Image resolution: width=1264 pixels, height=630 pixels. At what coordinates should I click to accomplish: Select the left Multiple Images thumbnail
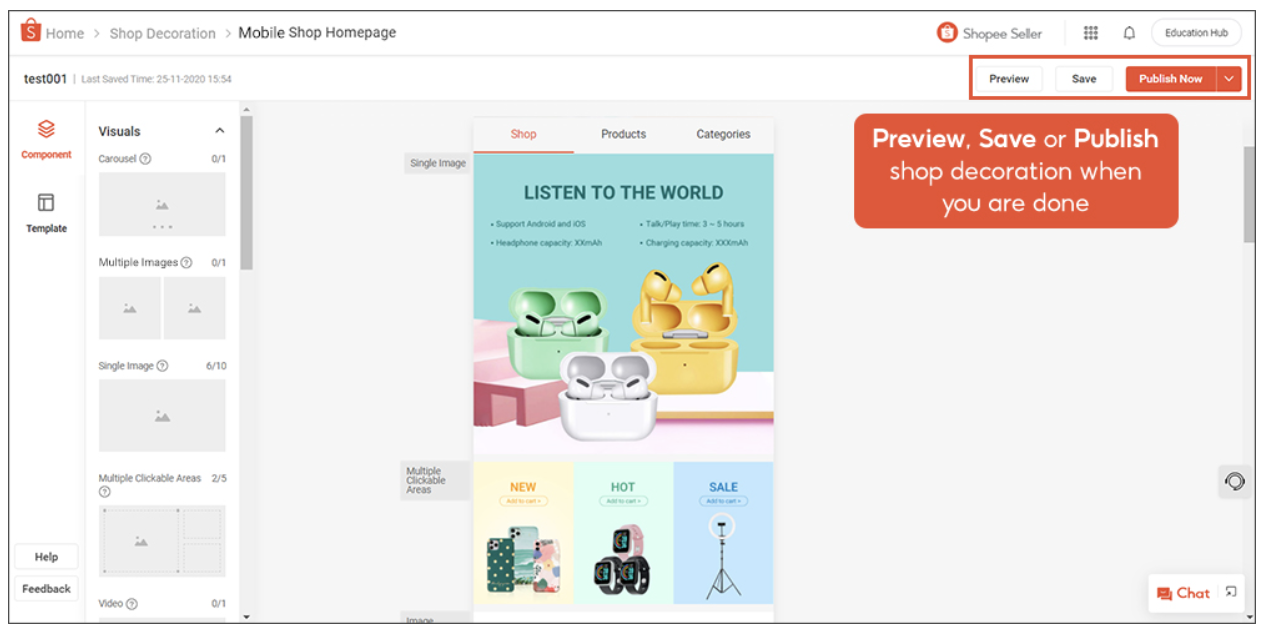click(130, 308)
